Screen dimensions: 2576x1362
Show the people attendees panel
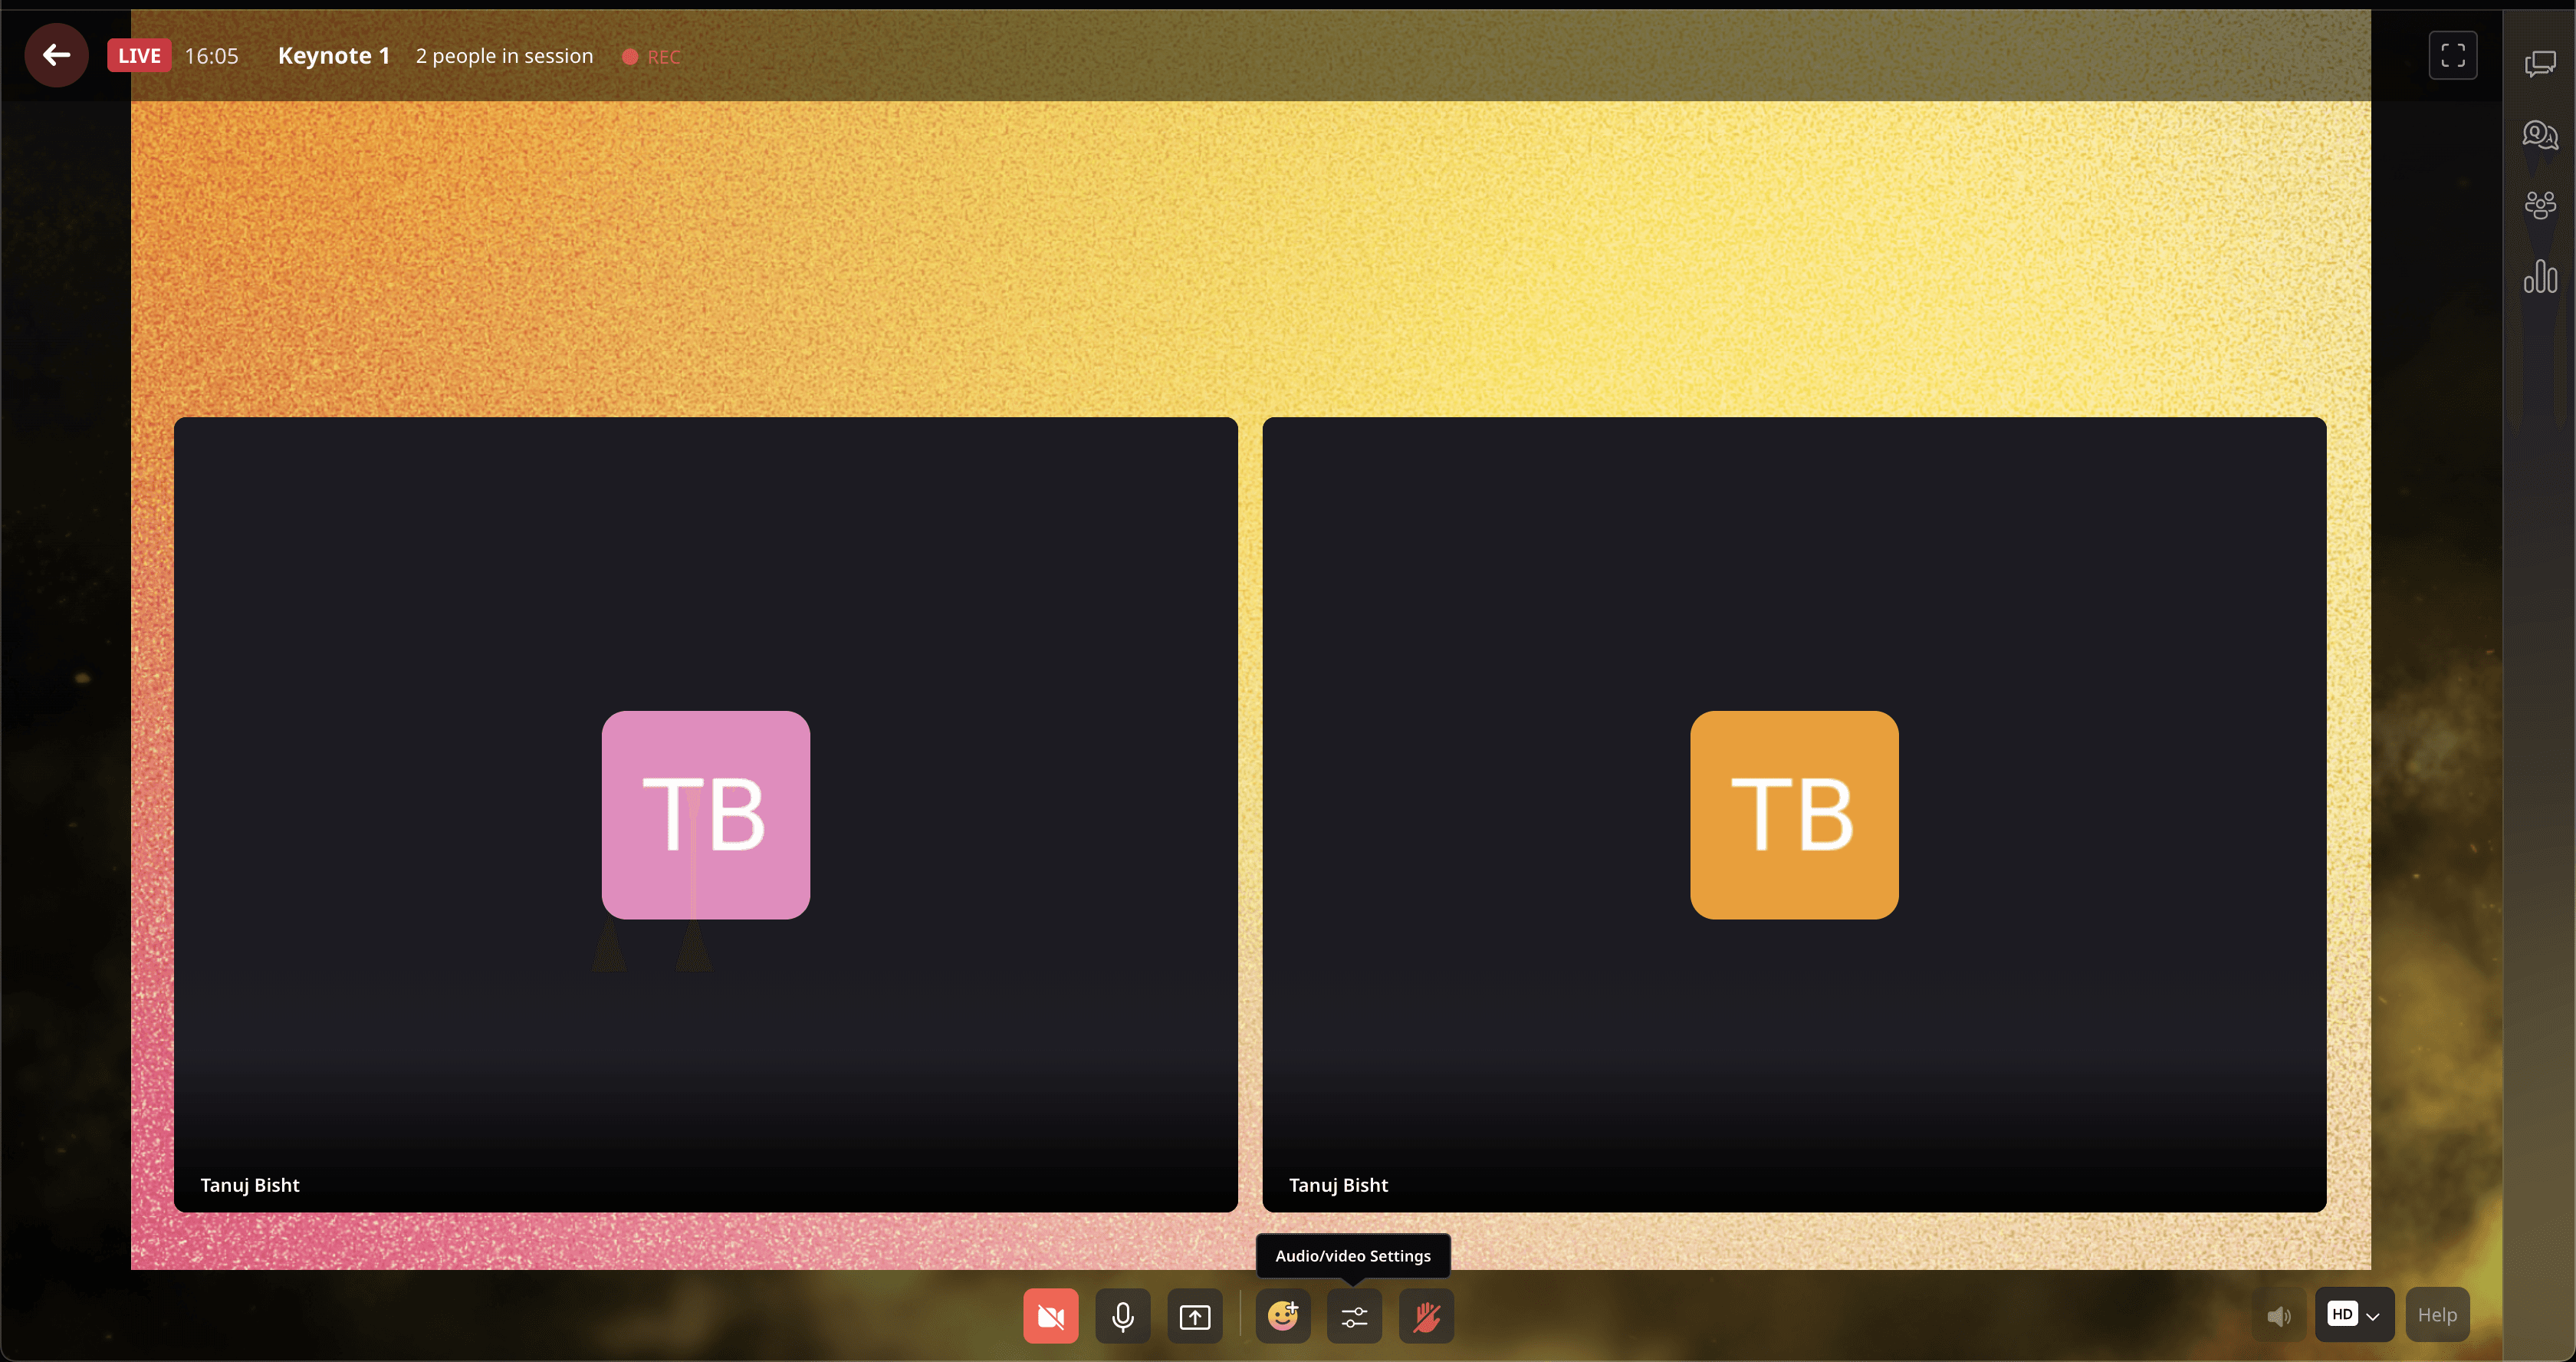coord(2539,205)
